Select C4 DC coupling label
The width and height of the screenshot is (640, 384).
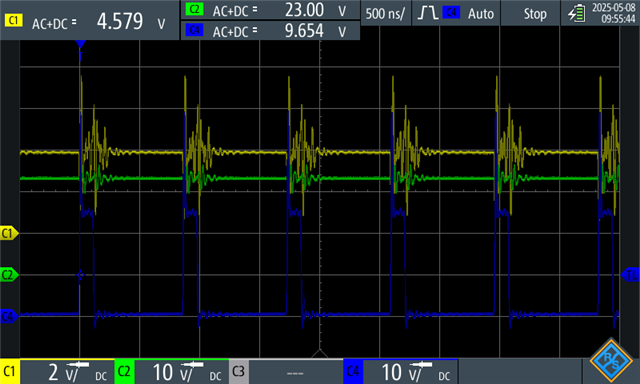(444, 376)
